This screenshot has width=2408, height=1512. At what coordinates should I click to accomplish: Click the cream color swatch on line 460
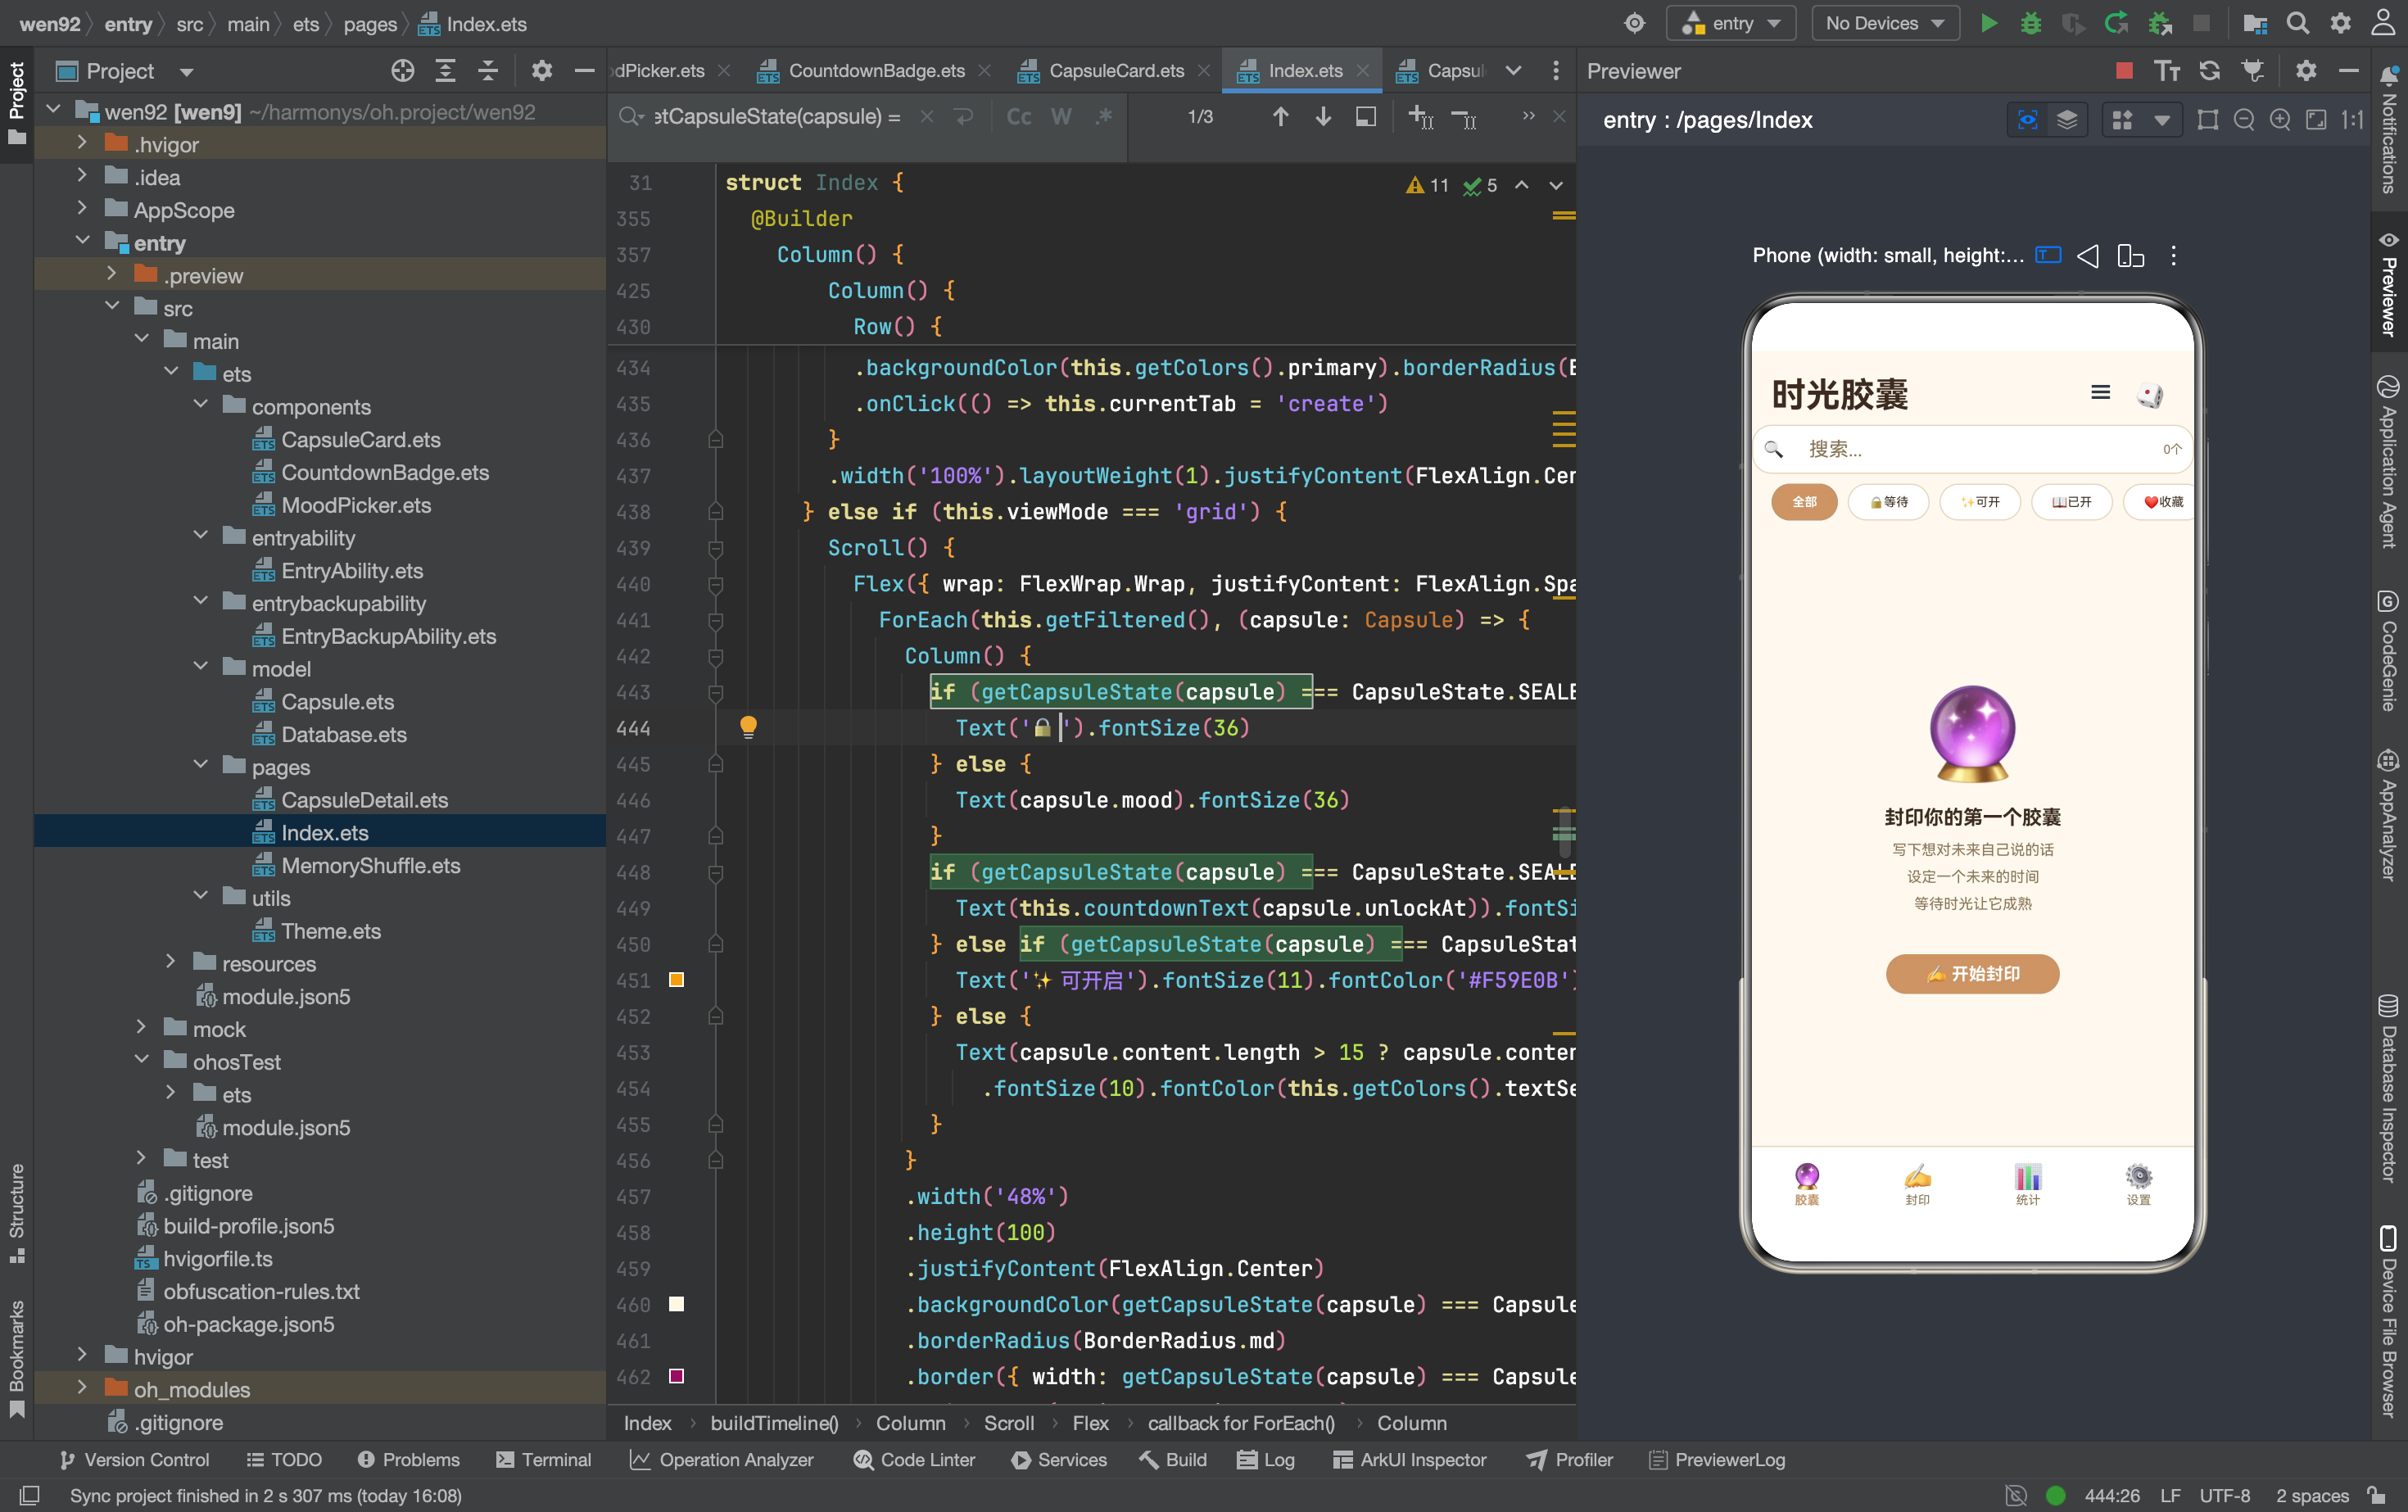676,1304
